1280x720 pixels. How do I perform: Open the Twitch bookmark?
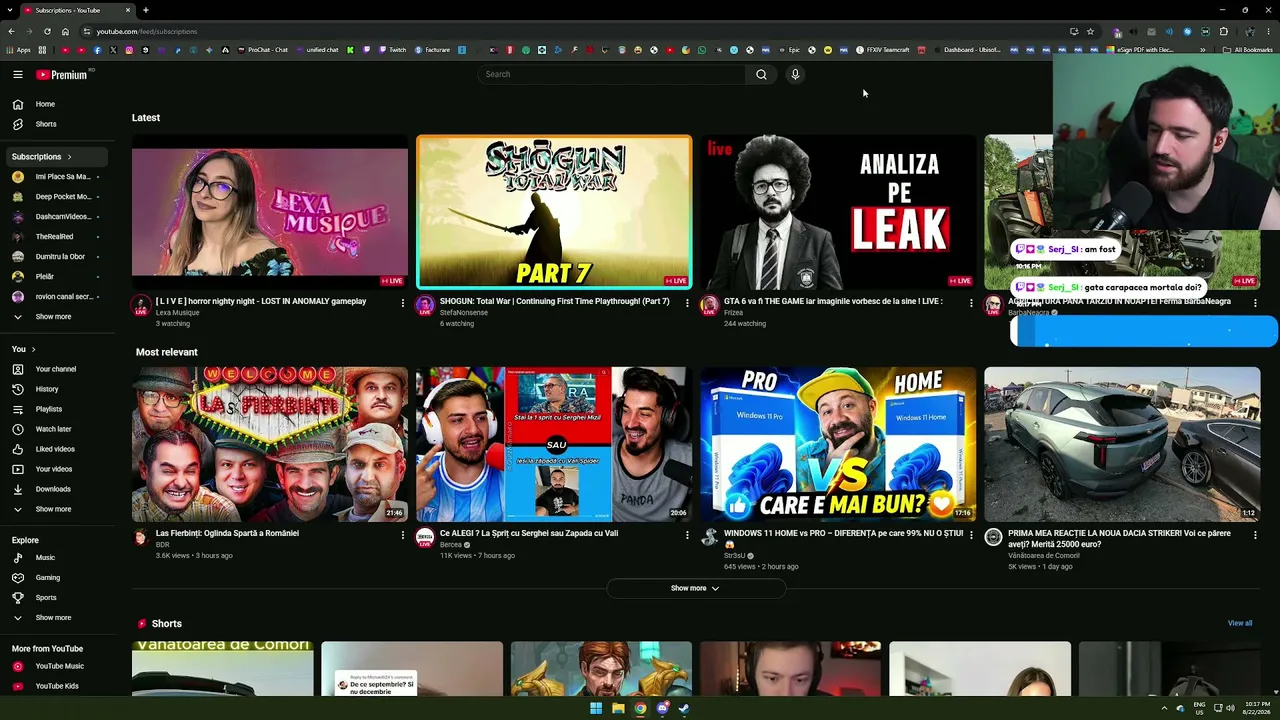[x=391, y=50]
